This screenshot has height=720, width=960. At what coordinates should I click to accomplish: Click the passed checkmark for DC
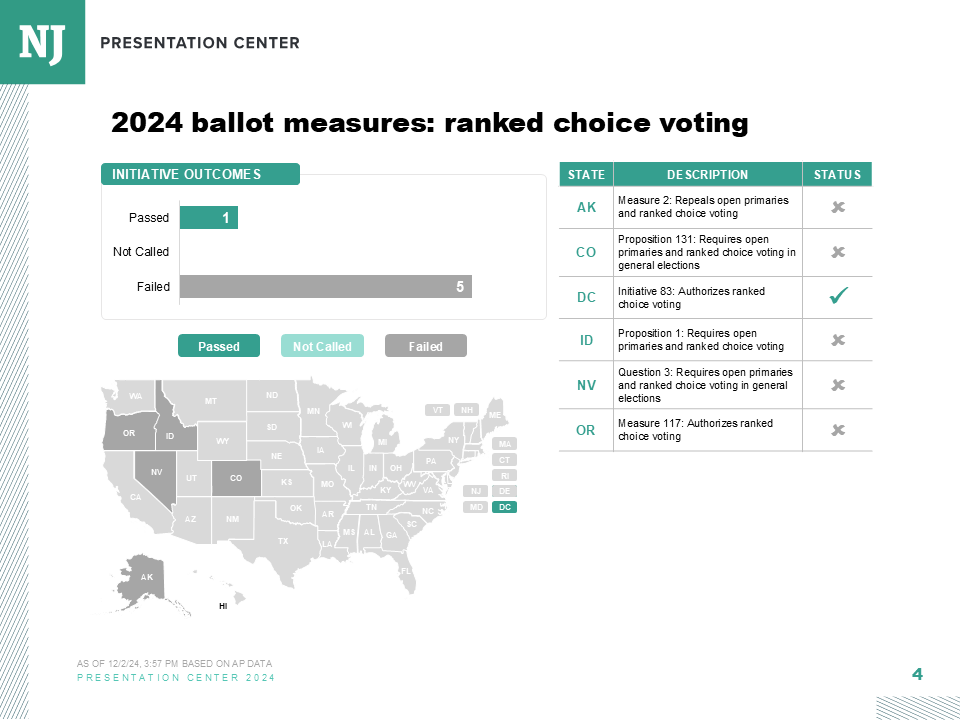tap(838, 296)
